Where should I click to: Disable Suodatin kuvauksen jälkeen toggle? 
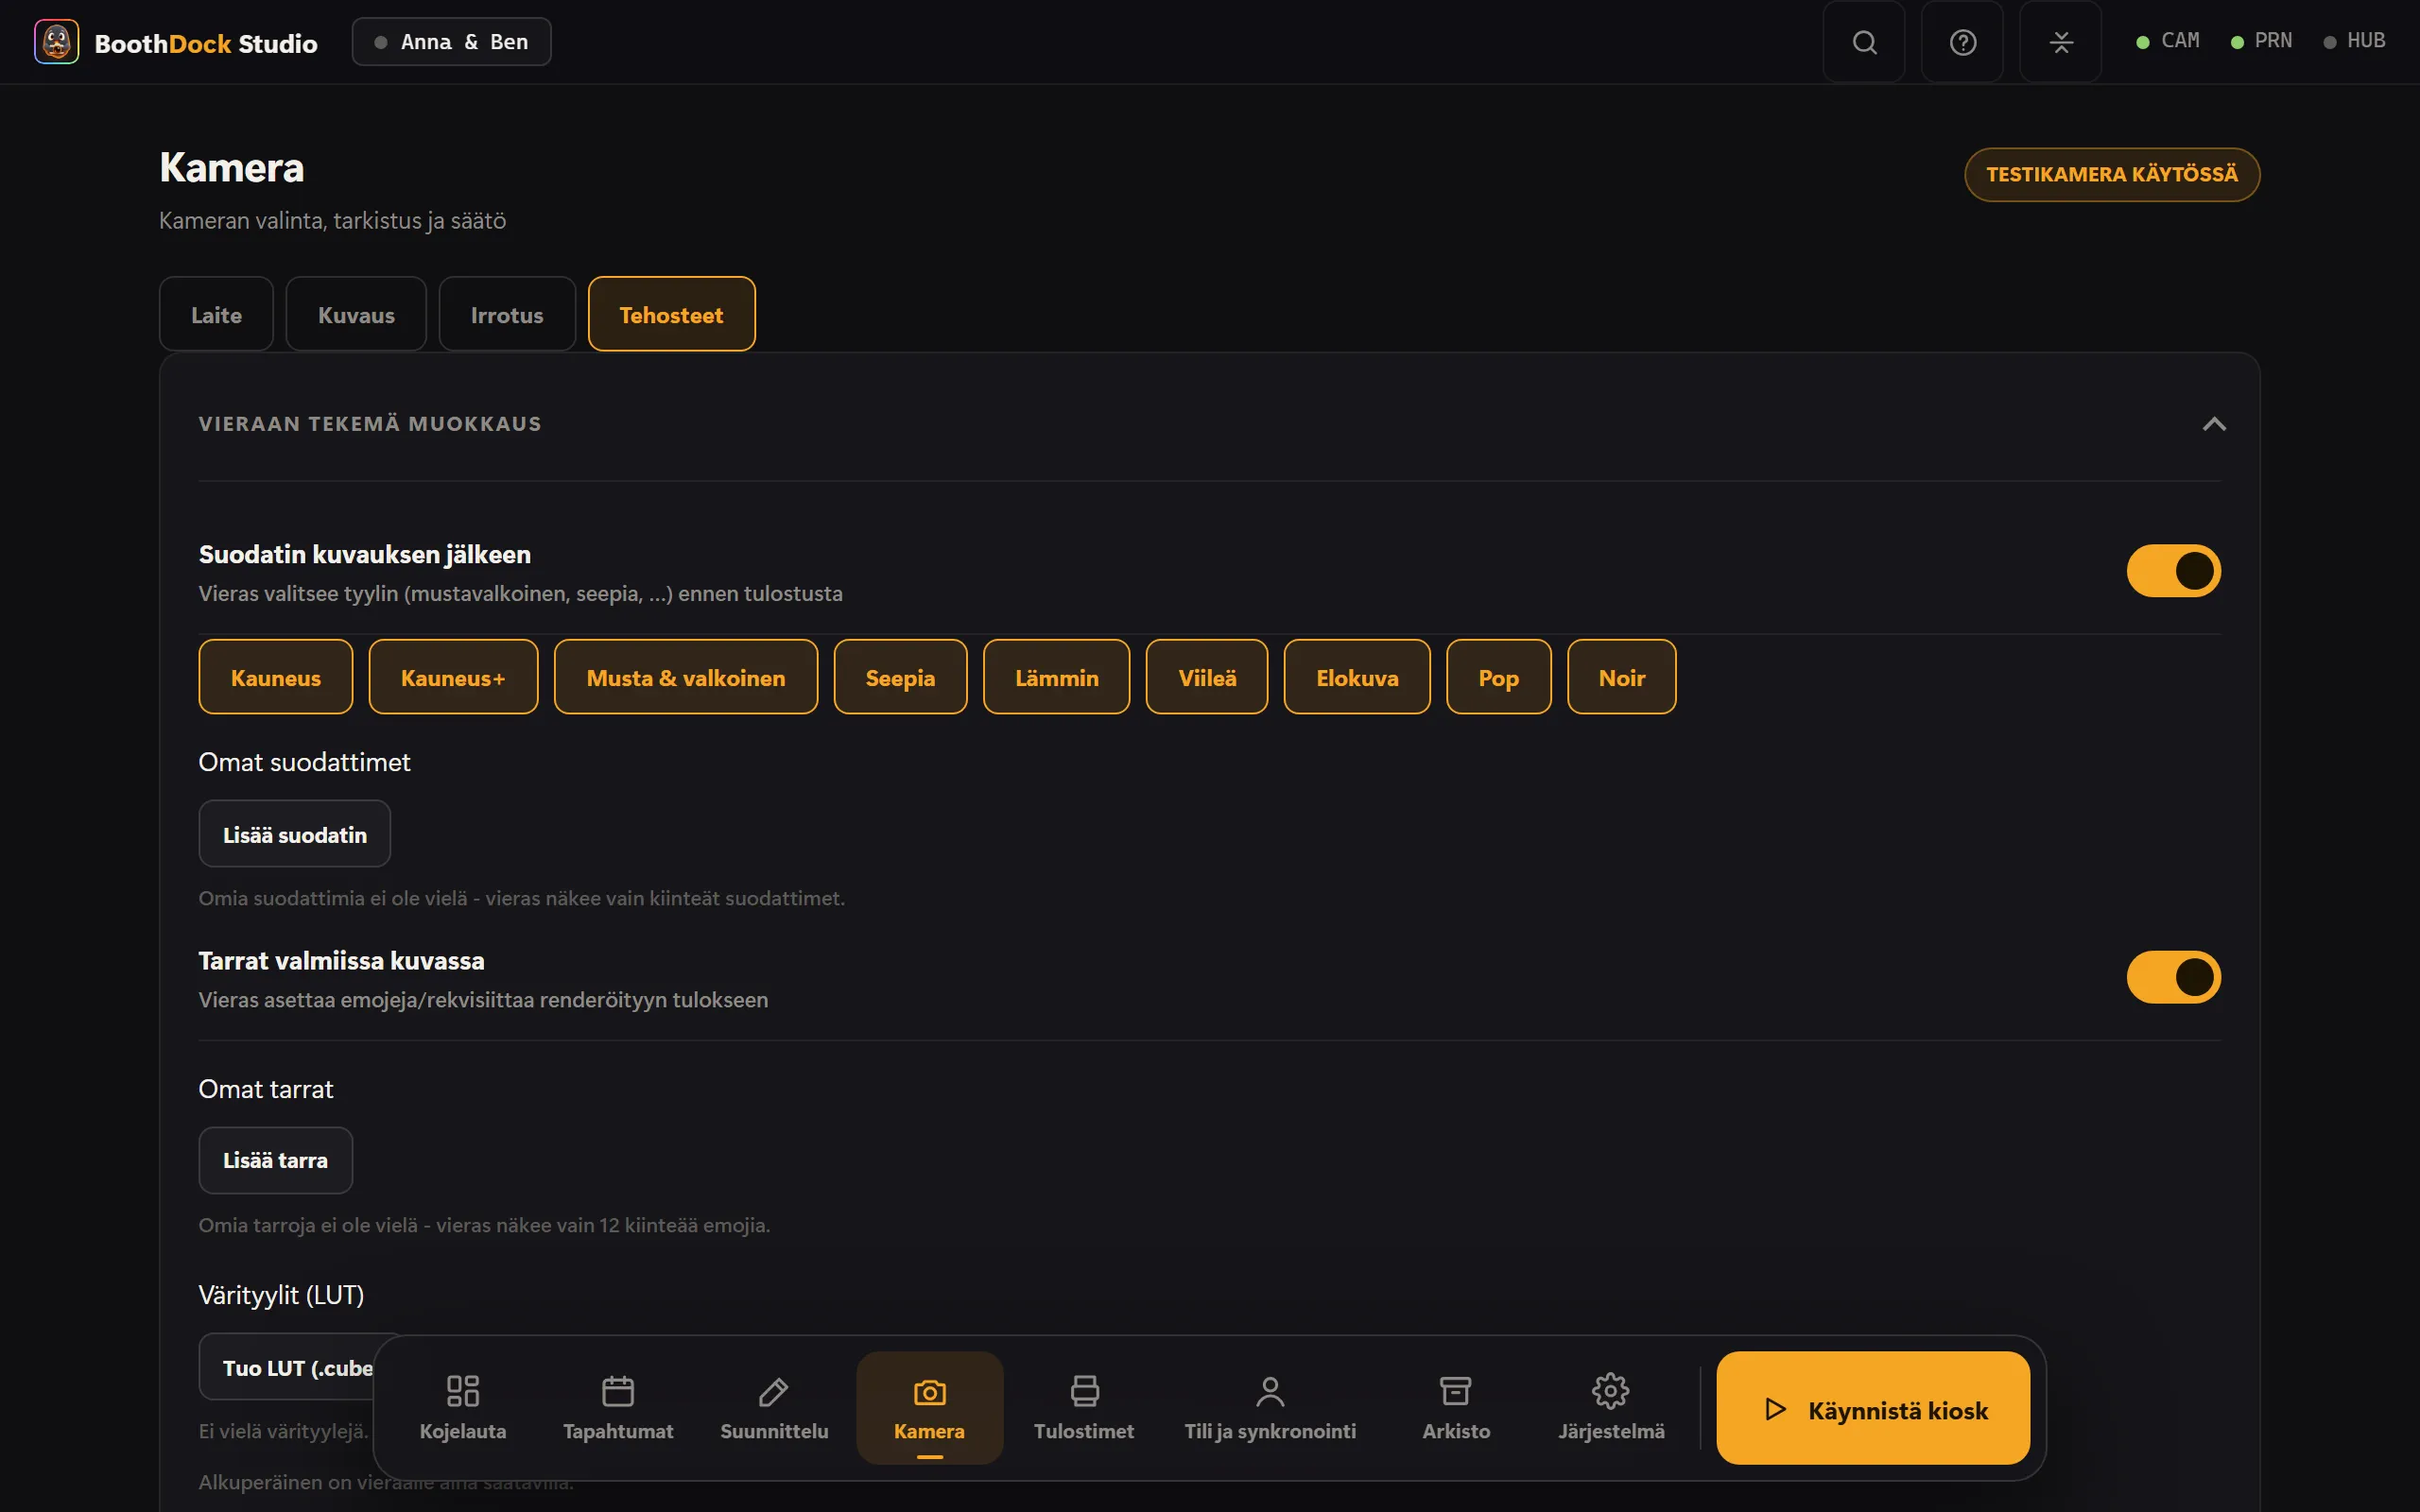click(x=2173, y=571)
